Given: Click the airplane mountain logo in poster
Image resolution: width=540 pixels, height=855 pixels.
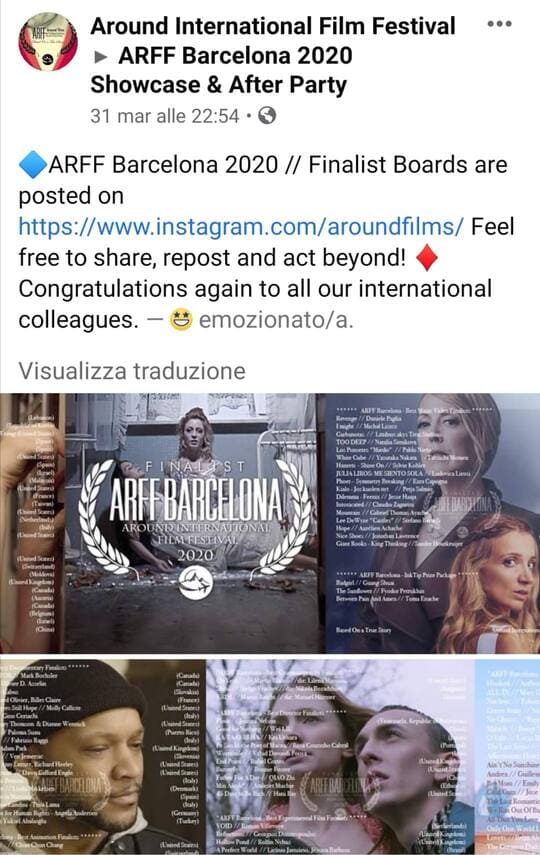Looking at the screenshot, I should point(196,582).
